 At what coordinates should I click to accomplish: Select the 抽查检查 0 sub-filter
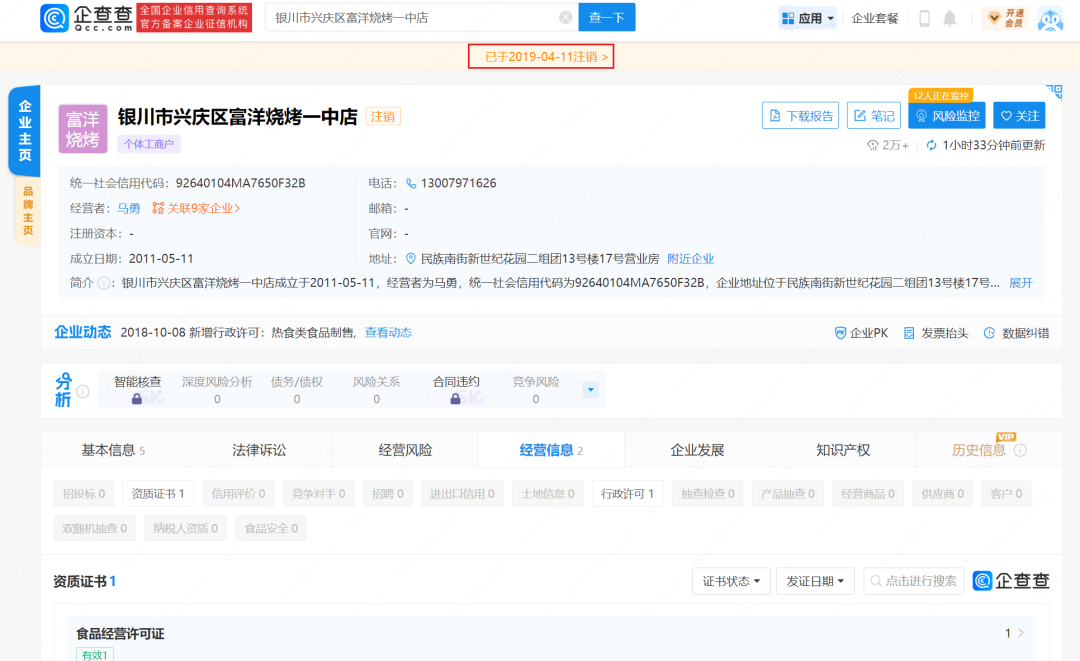(708, 494)
